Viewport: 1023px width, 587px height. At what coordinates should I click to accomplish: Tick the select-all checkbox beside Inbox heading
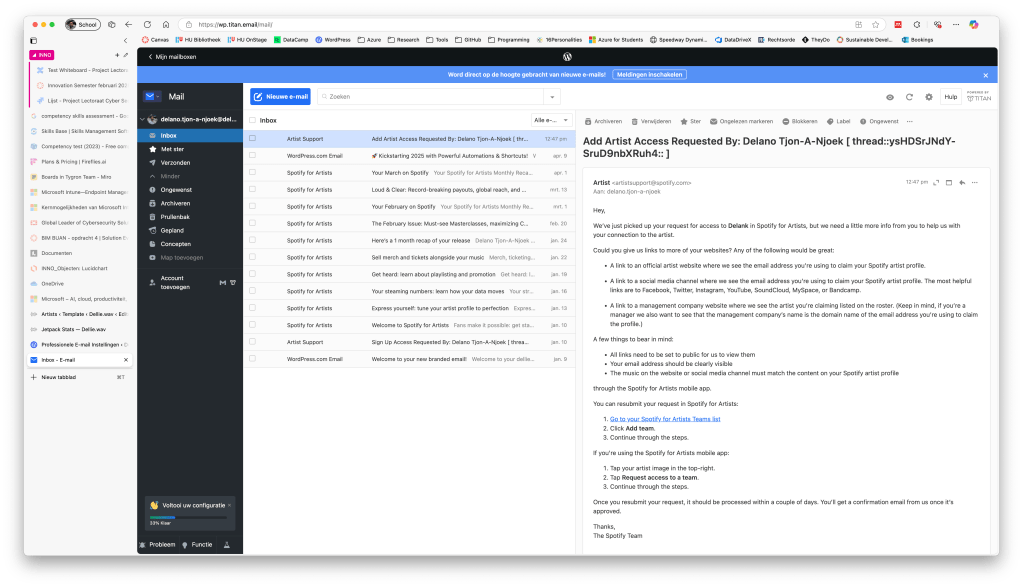(253, 120)
